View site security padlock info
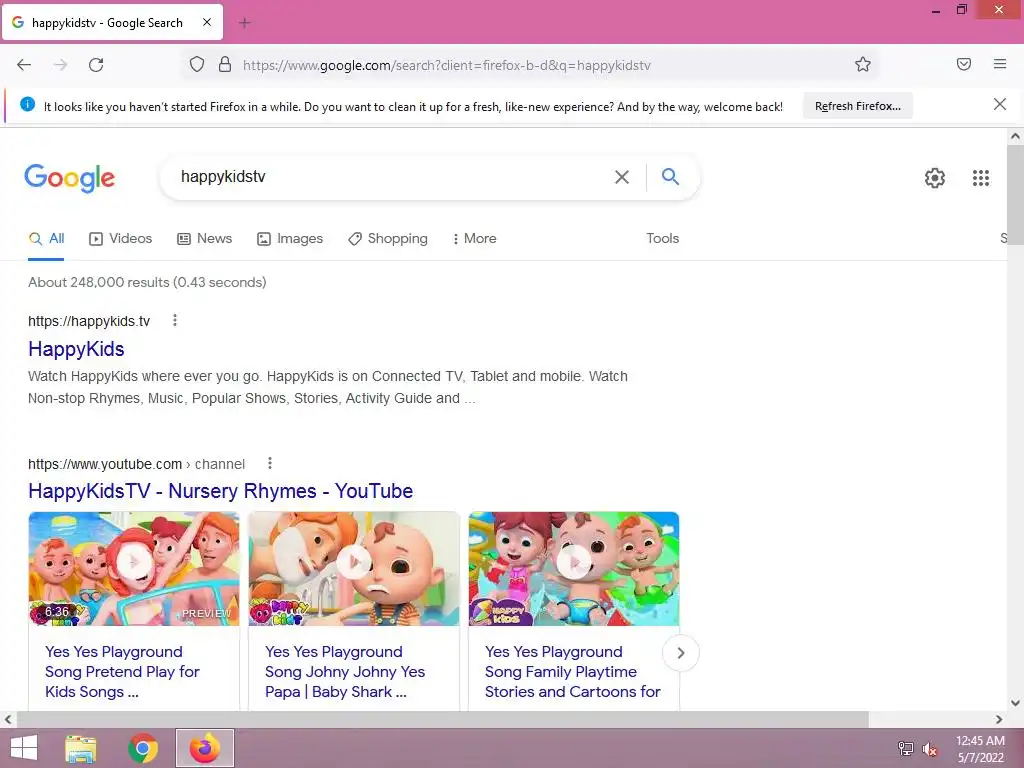 [x=225, y=64]
